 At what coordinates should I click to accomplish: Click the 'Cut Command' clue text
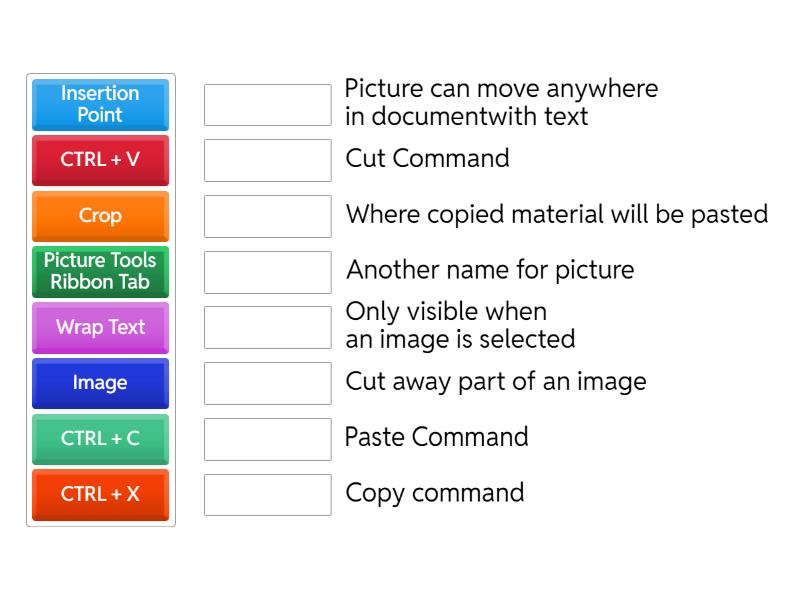pos(427,158)
